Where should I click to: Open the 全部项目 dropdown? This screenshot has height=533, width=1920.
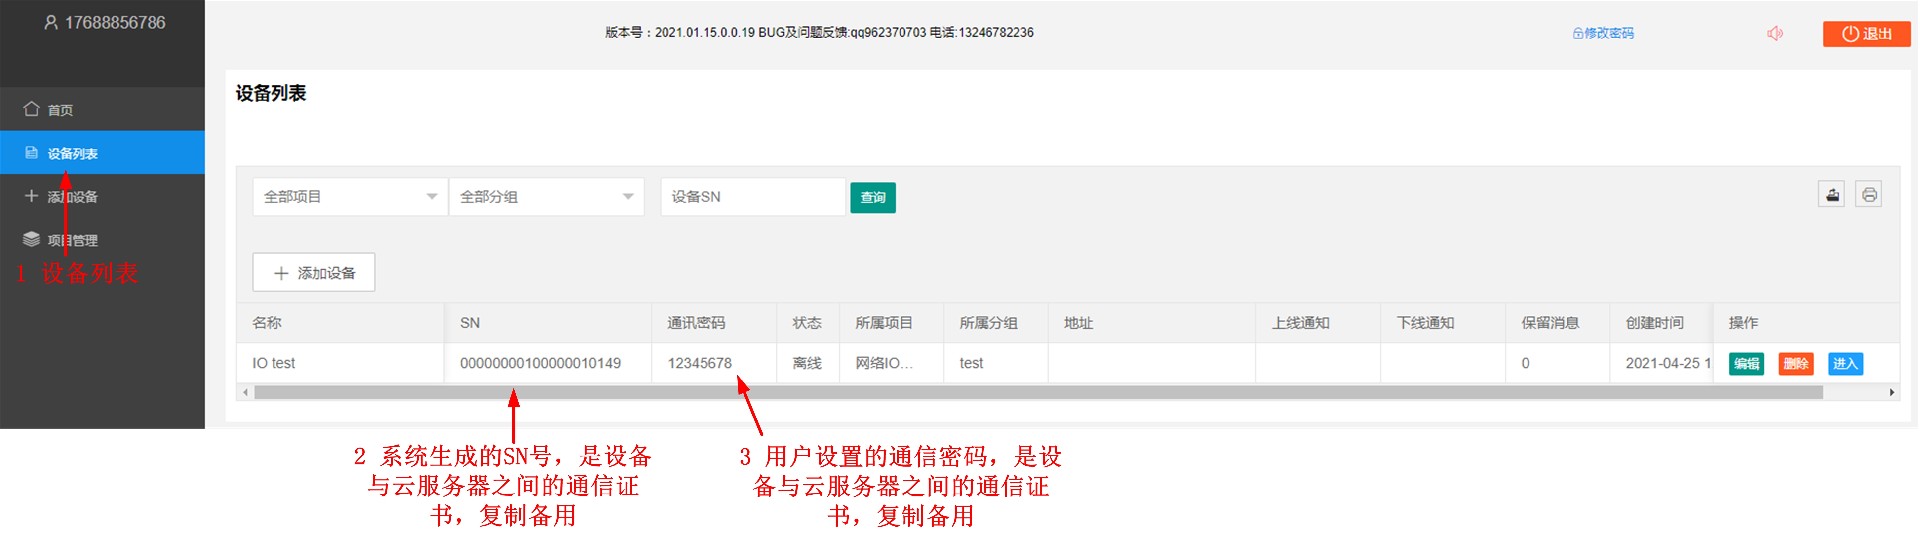[x=349, y=197]
